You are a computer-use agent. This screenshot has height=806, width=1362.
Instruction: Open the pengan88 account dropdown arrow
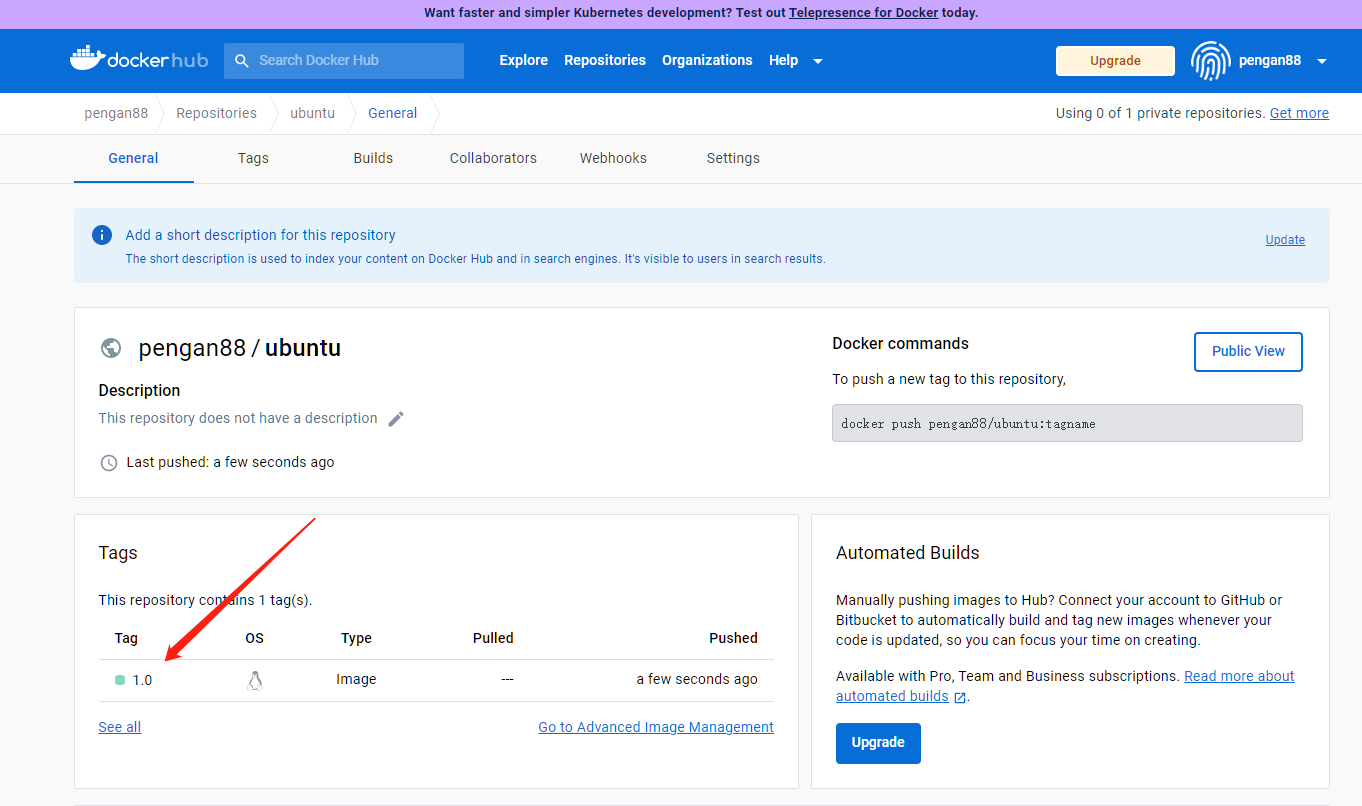(1322, 61)
